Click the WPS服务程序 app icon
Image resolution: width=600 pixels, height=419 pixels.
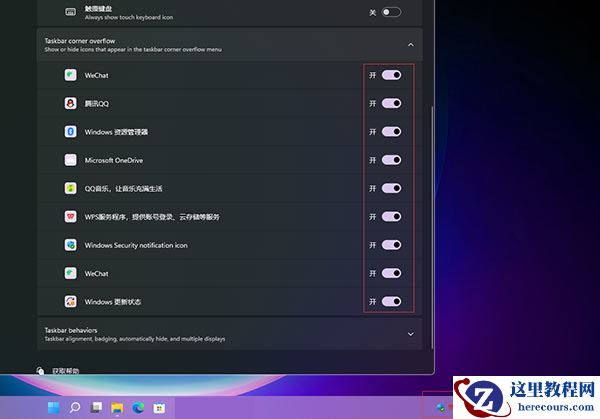(70, 217)
